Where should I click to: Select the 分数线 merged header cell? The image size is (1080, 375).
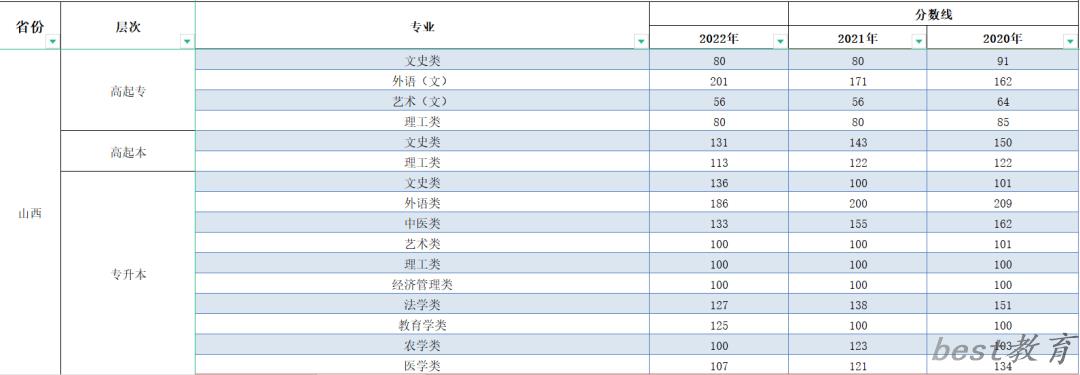[933, 14]
